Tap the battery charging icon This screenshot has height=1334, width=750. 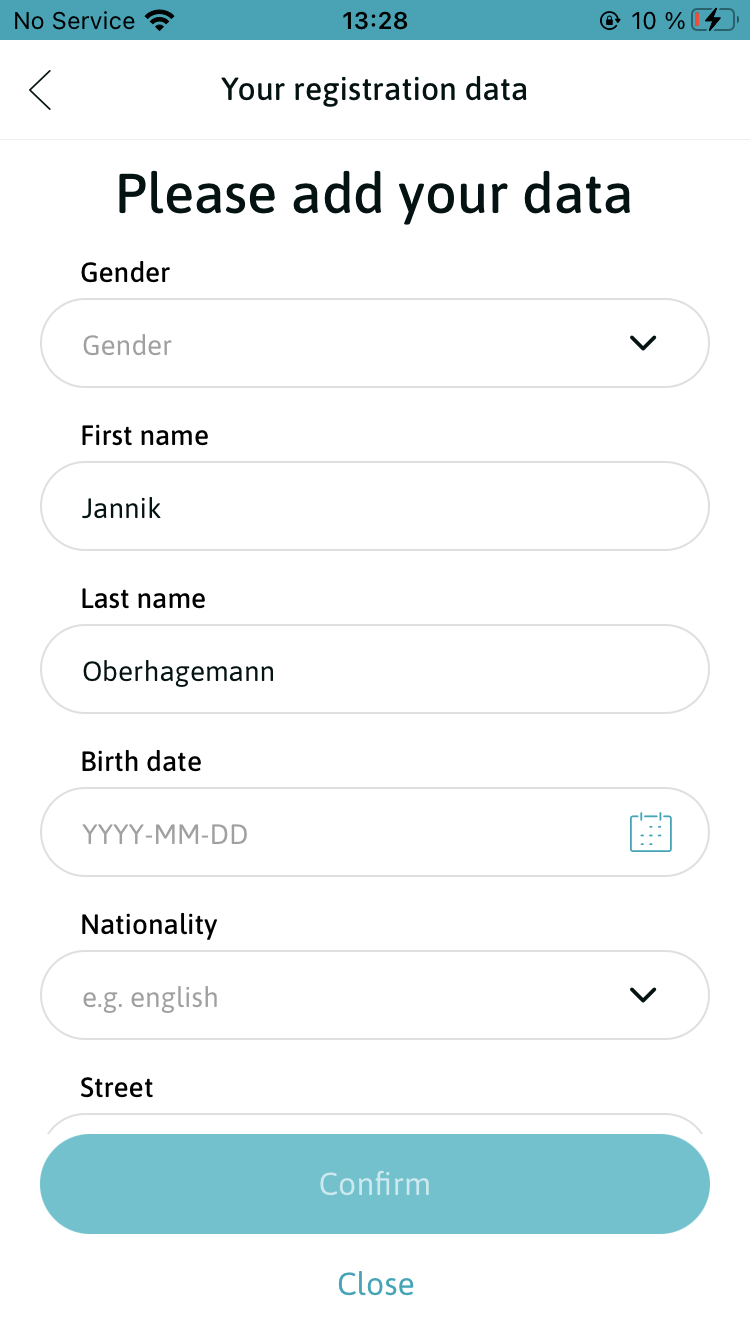point(718,20)
